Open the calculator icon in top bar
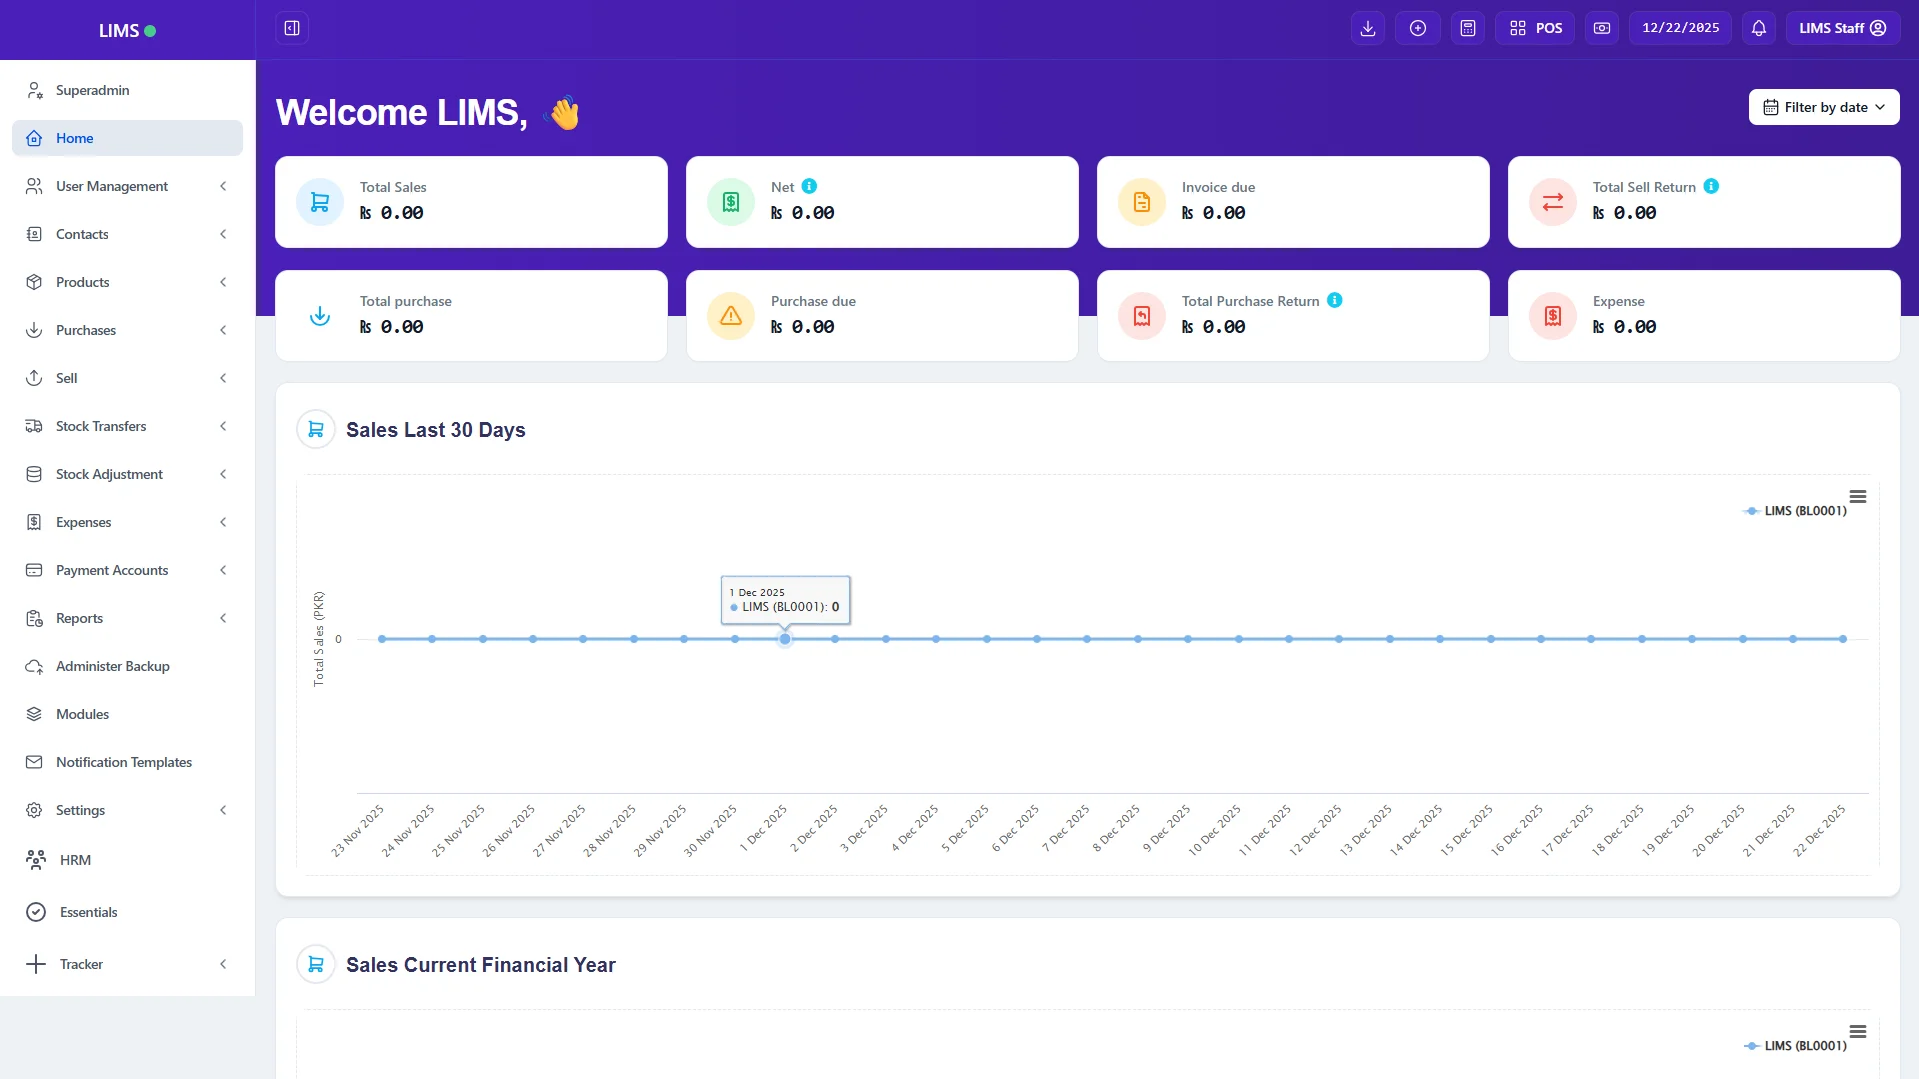 tap(1468, 28)
